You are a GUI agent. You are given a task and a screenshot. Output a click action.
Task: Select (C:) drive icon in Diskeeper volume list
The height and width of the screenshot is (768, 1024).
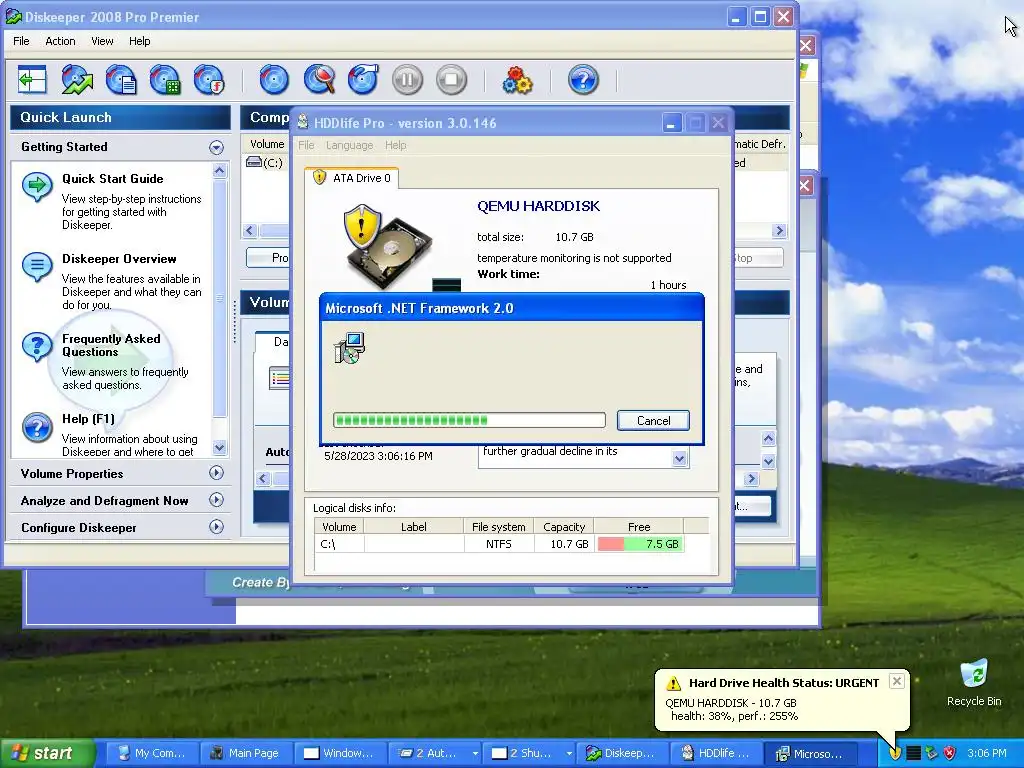point(253,162)
